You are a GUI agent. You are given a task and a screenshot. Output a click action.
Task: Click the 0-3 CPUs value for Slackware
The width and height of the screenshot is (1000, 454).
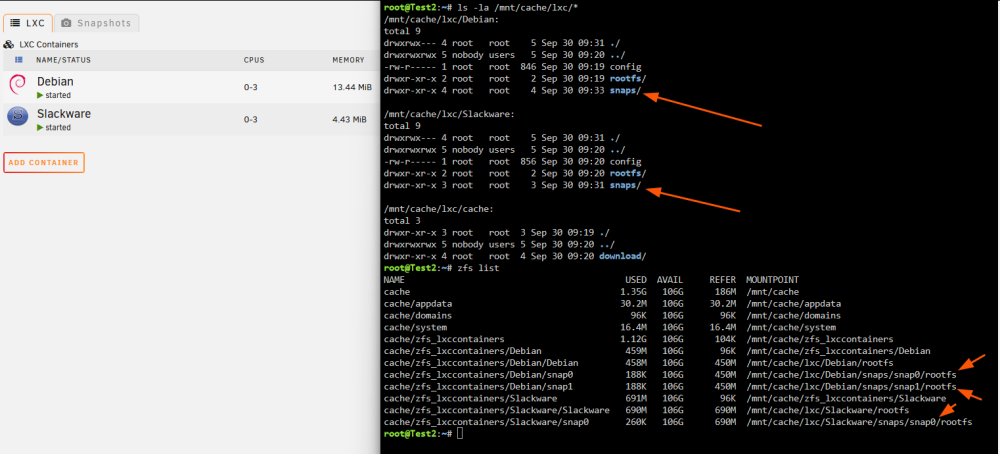(x=251, y=119)
